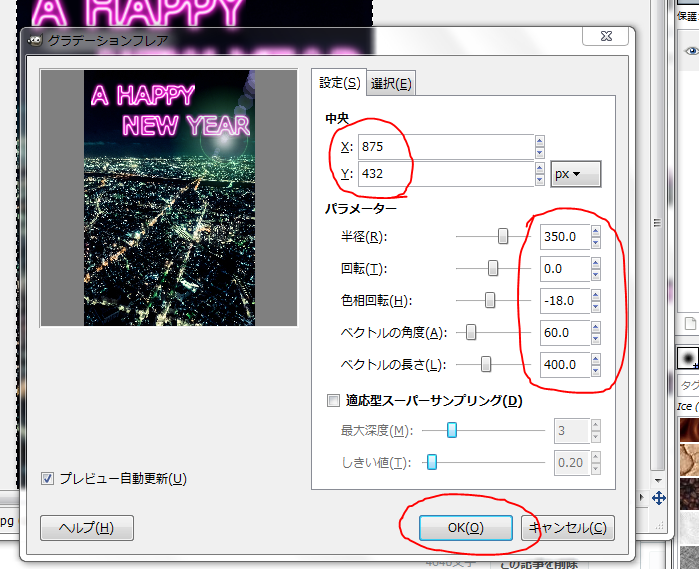Click the キャンセル(C) cancel button
The height and width of the screenshot is (569, 699).
click(x=567, y=528)
